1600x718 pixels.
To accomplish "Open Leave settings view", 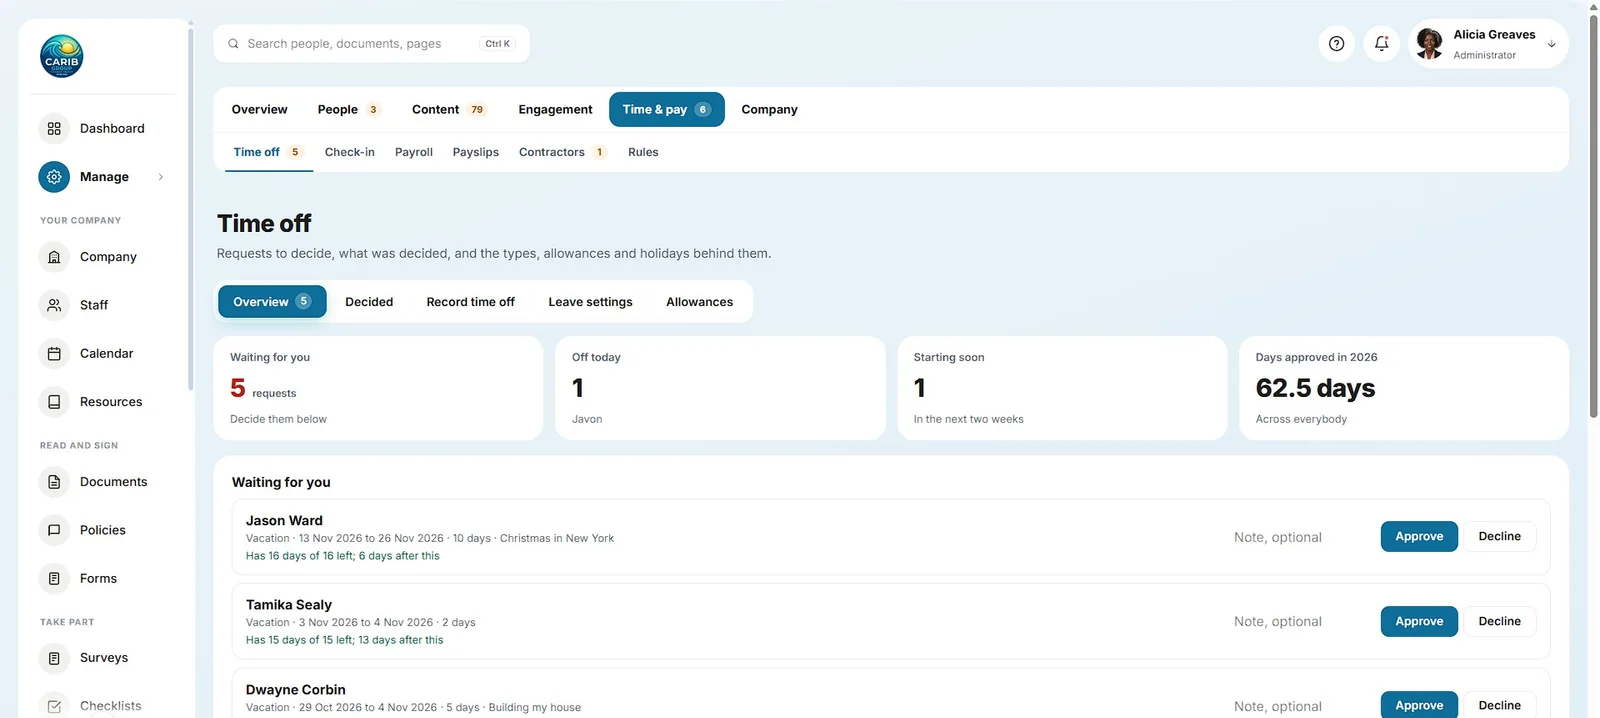I will (x=590, y=302).
